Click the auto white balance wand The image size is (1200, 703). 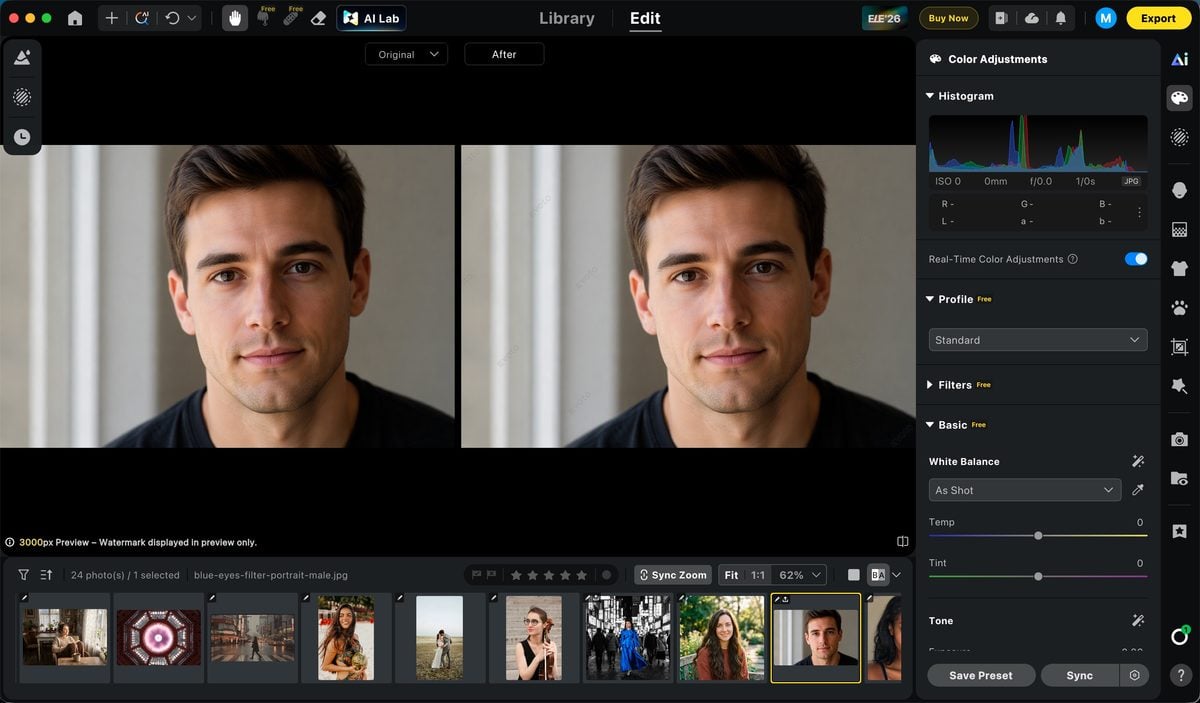click(x=1137, y=461)
